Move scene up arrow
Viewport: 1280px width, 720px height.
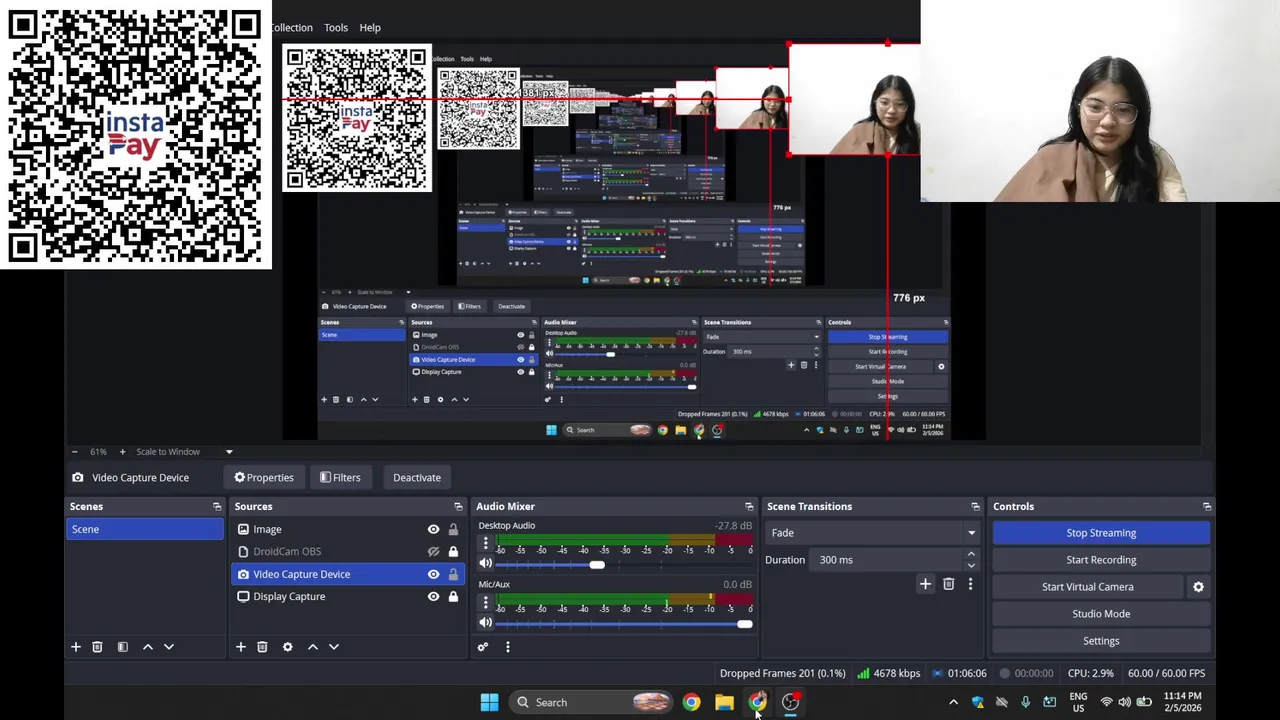tap(147, 647)
